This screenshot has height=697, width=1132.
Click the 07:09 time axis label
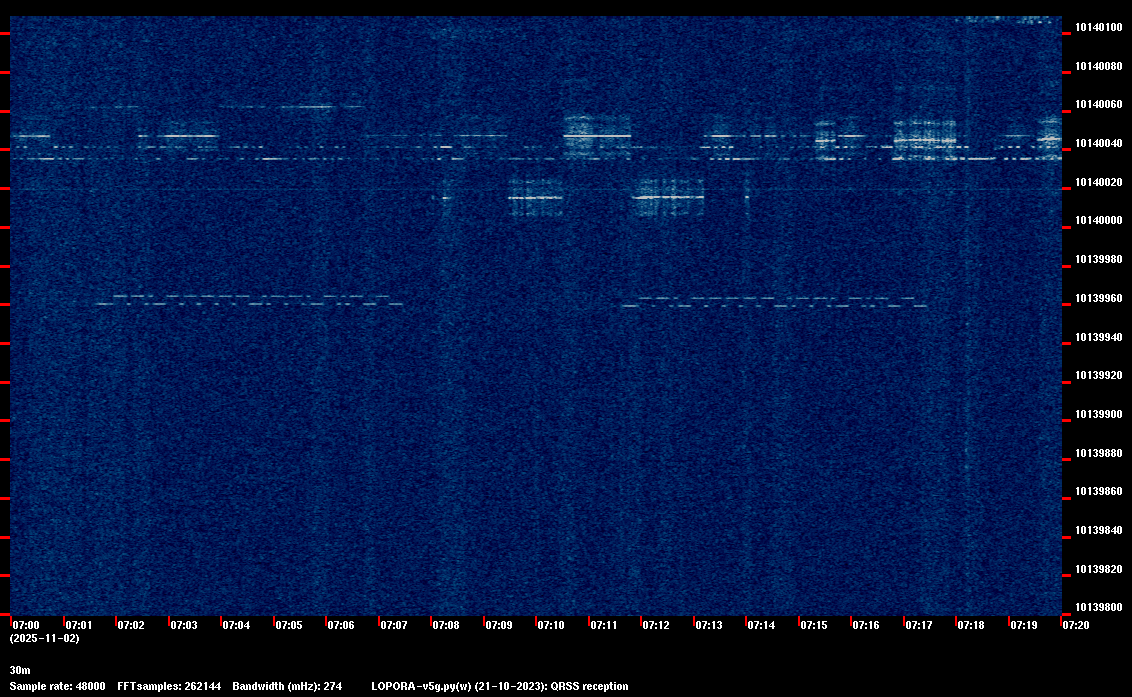499,625
